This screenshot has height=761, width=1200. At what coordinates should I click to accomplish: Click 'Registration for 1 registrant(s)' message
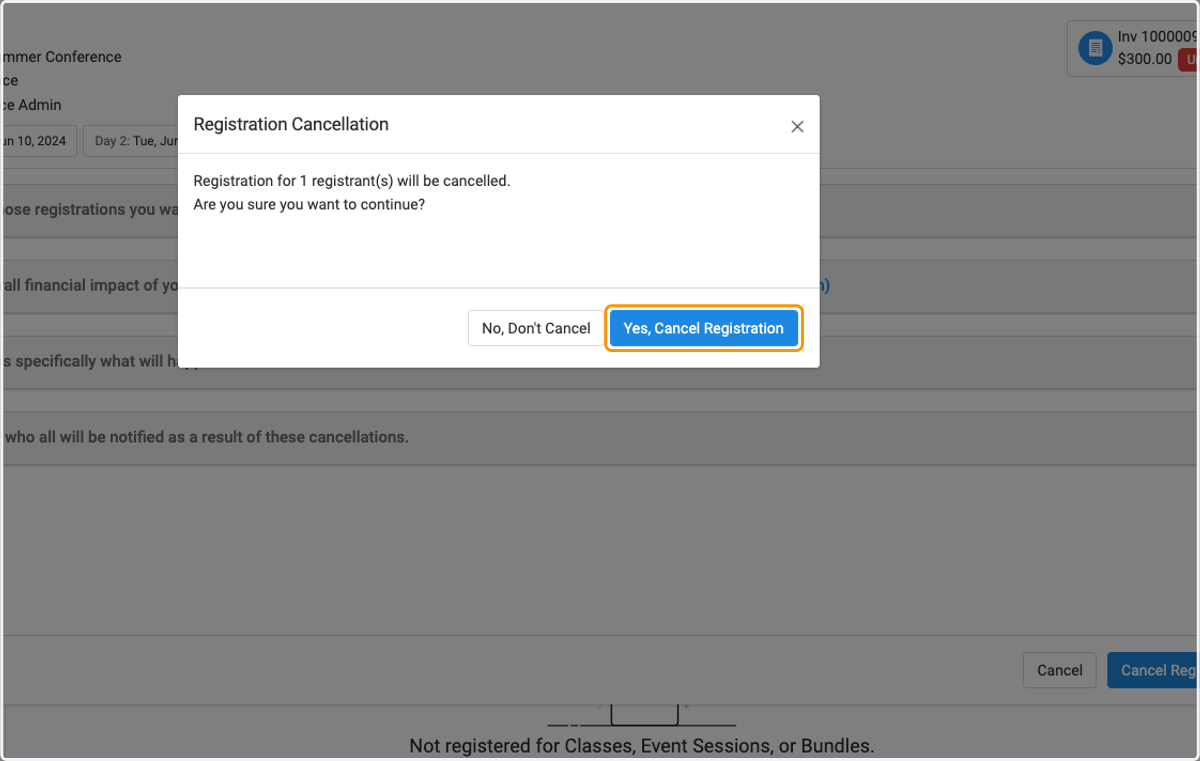click(352, 181)
